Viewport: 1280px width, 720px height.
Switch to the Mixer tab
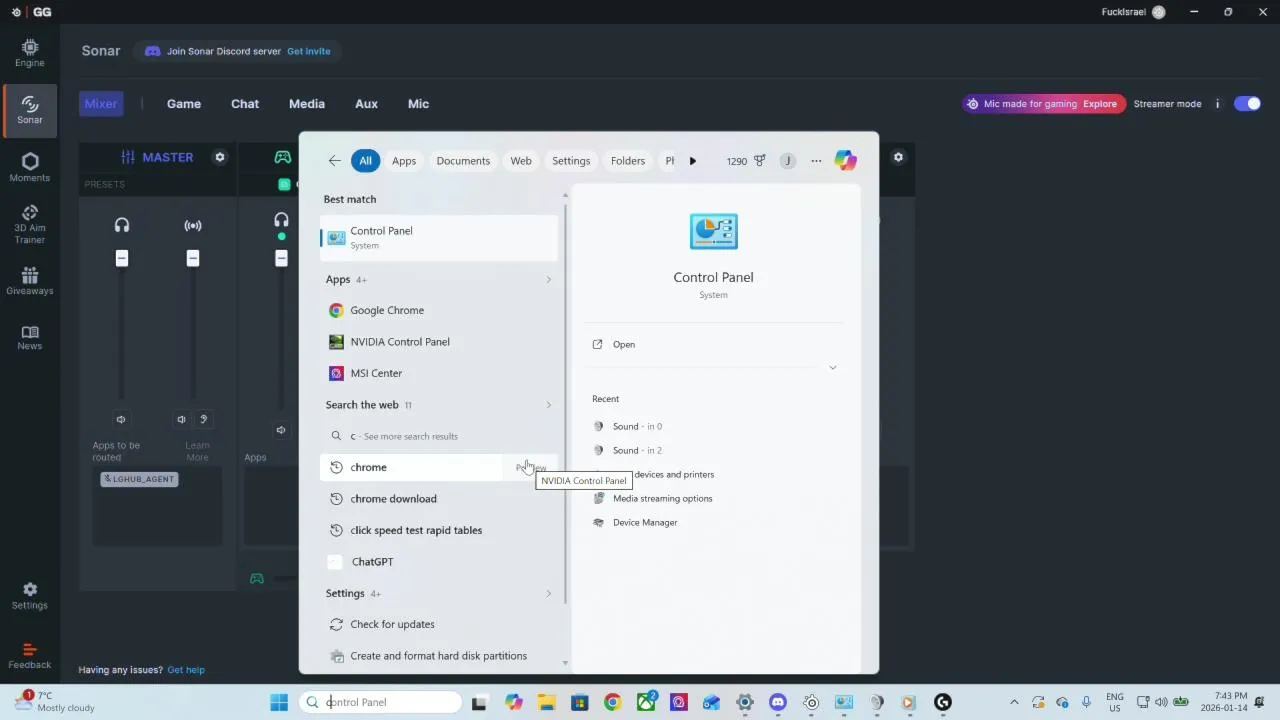tap(101, 104)
